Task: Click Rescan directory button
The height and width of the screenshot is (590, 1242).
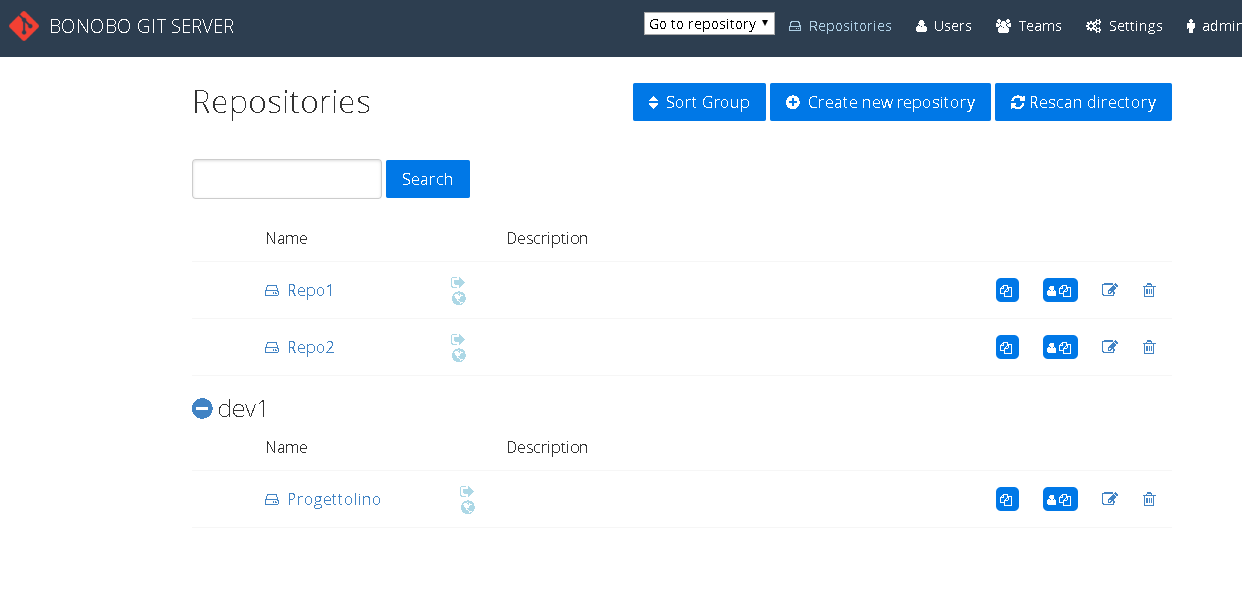Action: click(1083, 102)
